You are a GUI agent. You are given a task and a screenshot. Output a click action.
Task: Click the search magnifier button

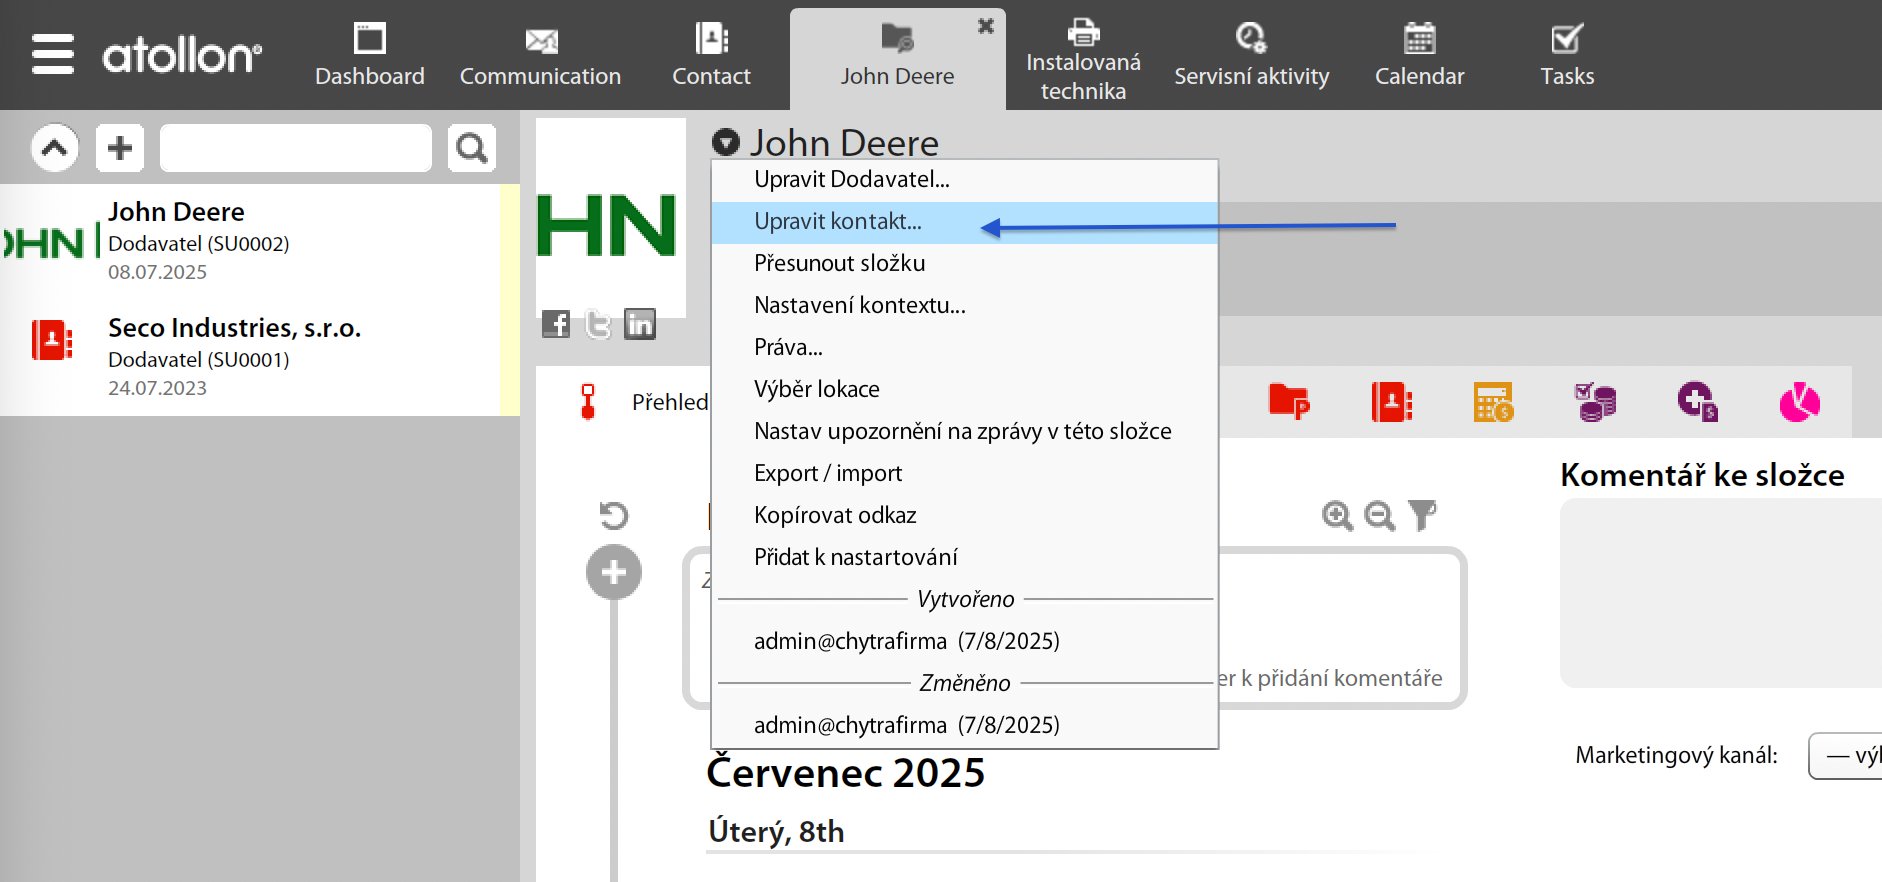click(x=472, y=148)
